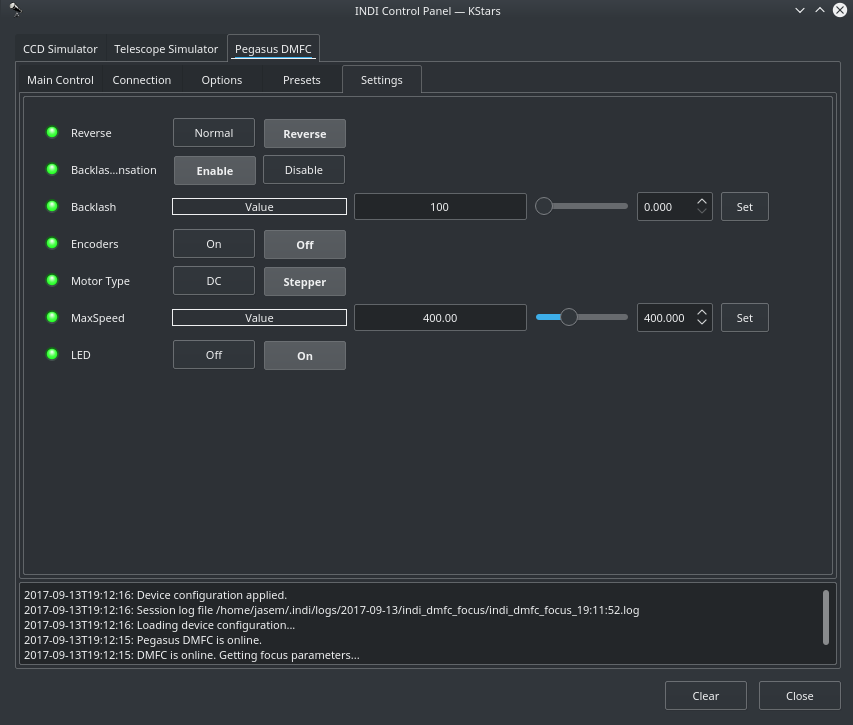Select the Pegasus DMFC device tab
Viewport: 853px width, 725px height.
click(273, 49)
